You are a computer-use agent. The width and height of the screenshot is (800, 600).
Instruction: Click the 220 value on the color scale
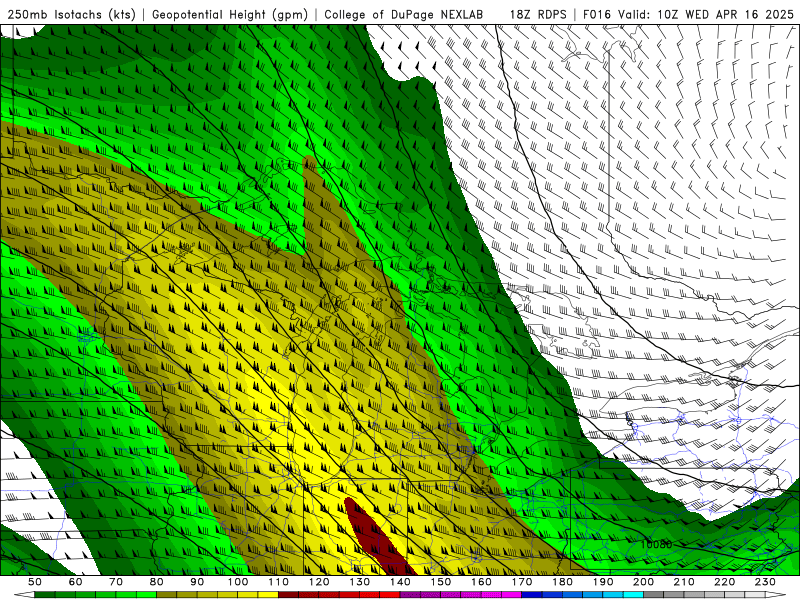coord(724,582)
